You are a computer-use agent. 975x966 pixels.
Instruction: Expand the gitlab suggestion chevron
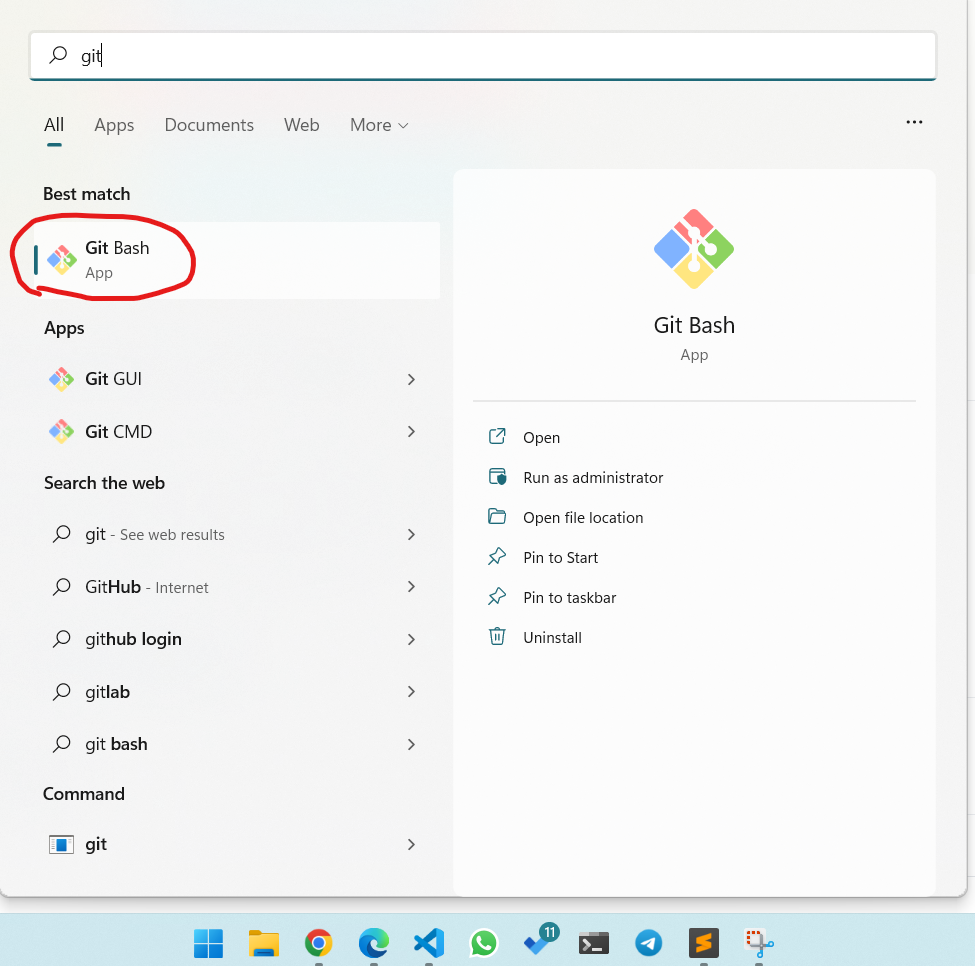[x=411, y=691]
